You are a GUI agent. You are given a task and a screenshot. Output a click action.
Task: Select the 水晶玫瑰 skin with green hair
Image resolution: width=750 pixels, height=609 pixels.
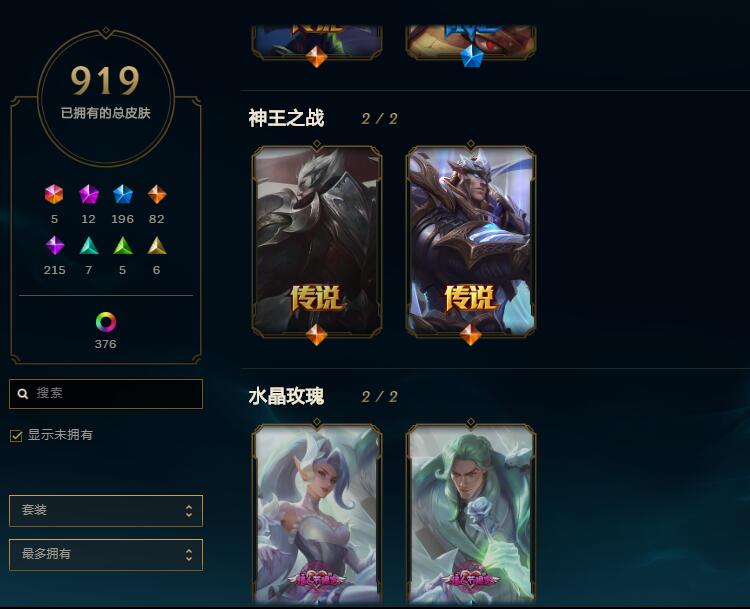(471, 514)
